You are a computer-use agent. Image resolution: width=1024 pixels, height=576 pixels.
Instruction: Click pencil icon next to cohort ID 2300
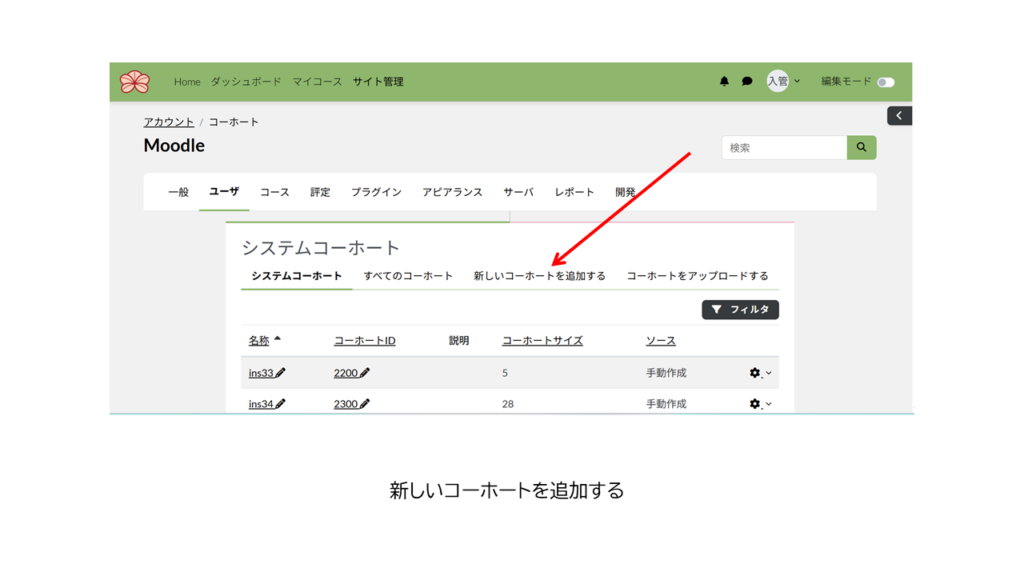pyautogui.click(x=365, y=404)
